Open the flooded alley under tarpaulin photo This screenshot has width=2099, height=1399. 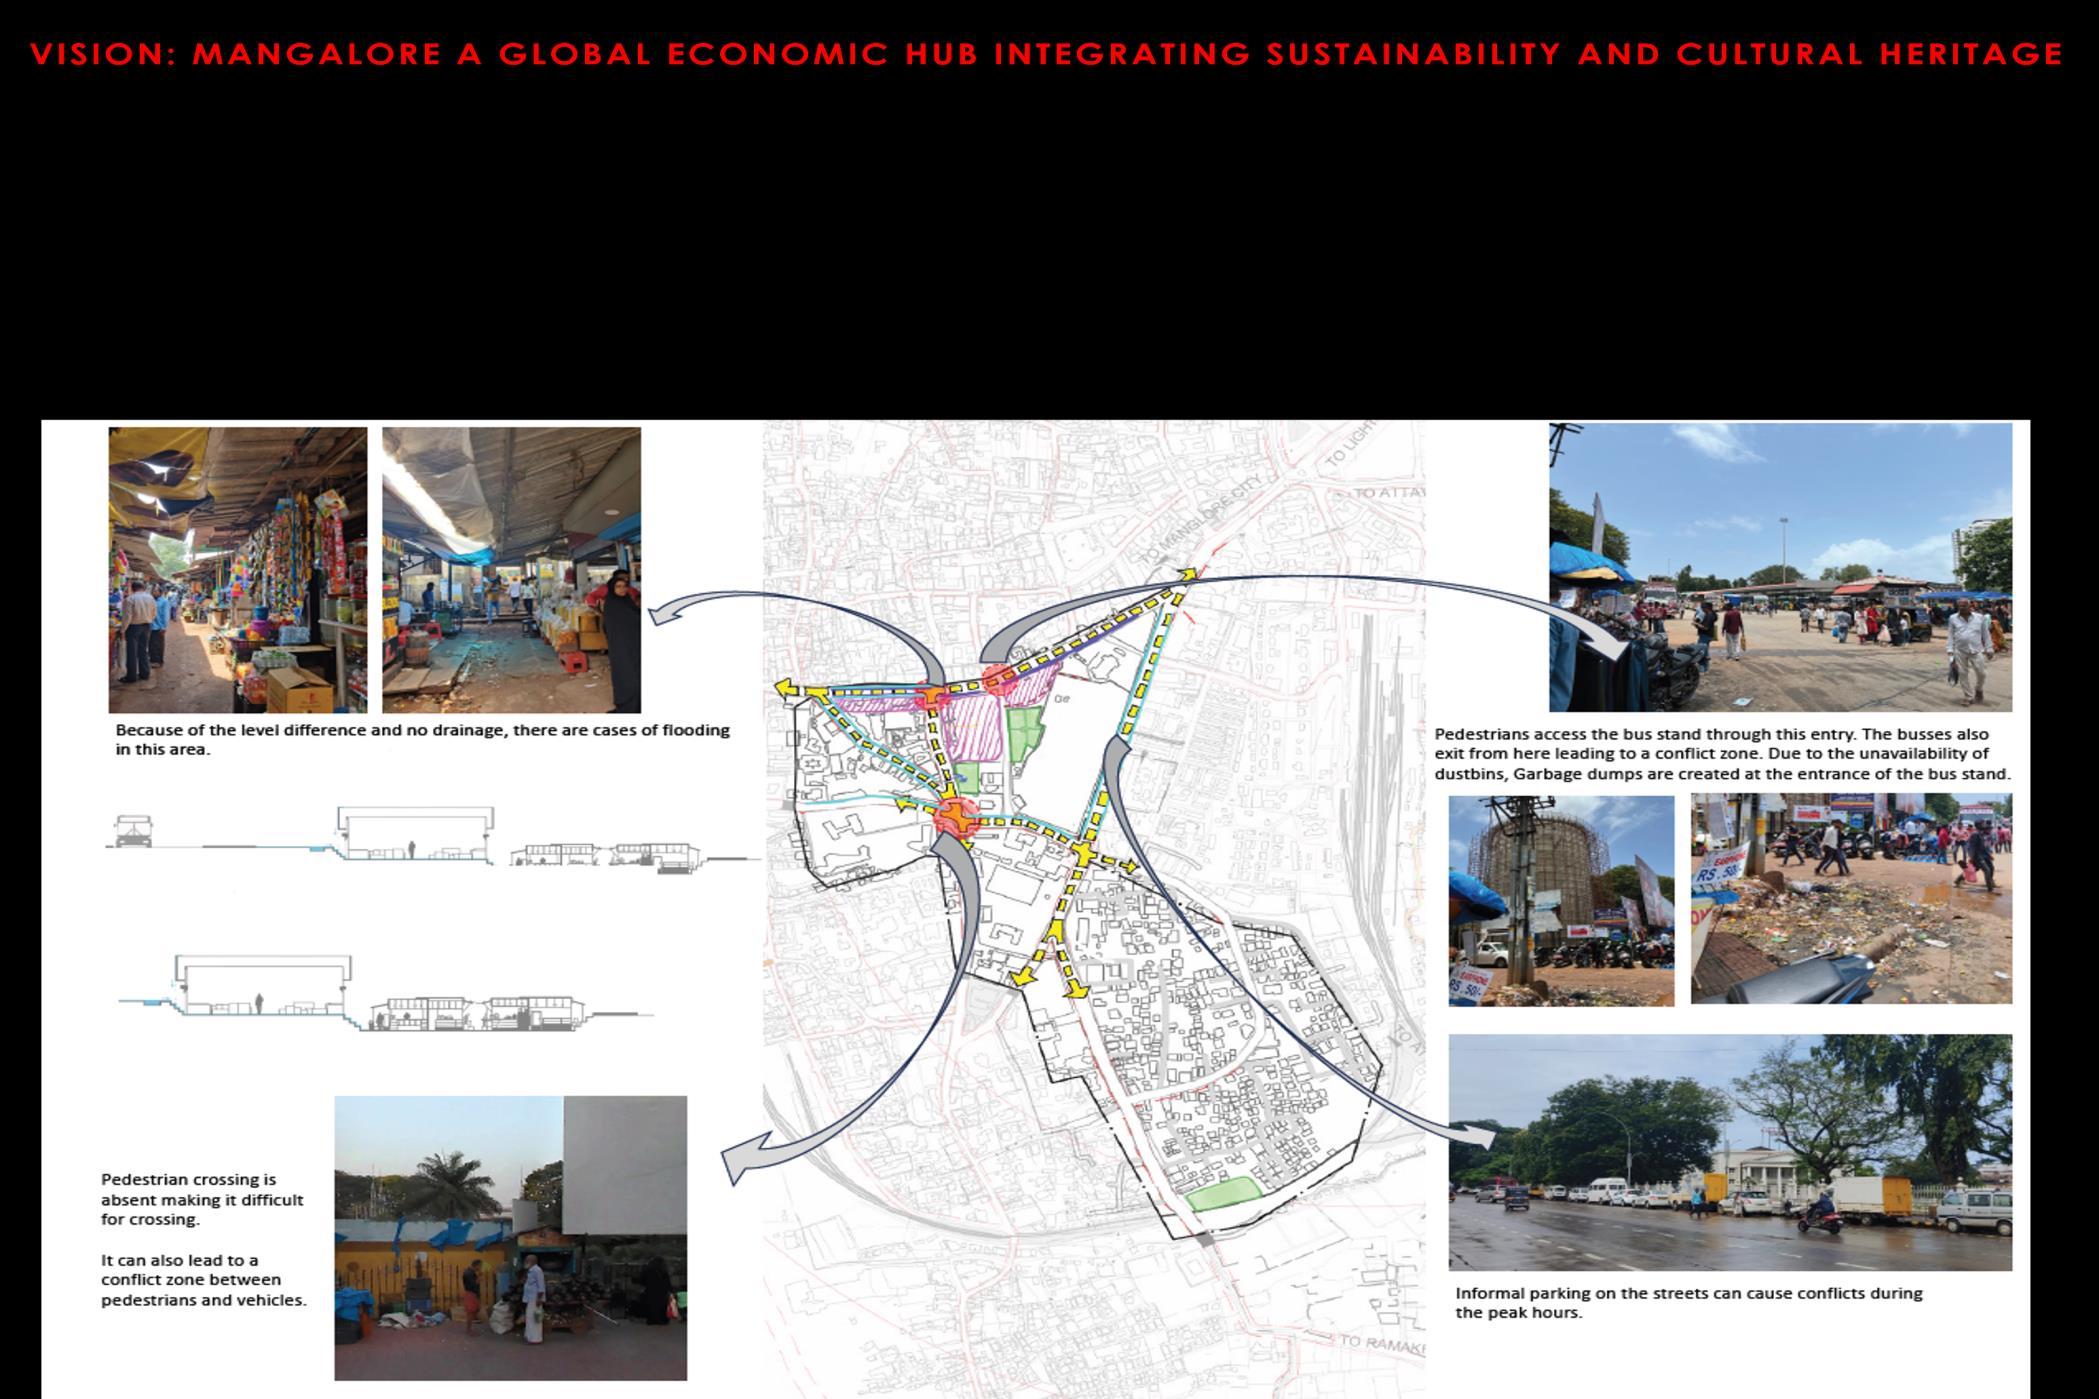tap(511, 570)
